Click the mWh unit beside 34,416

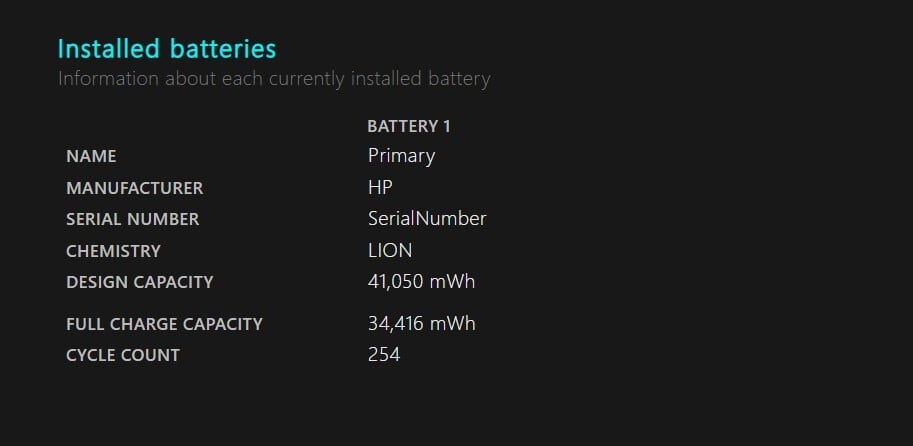point(452,323)
